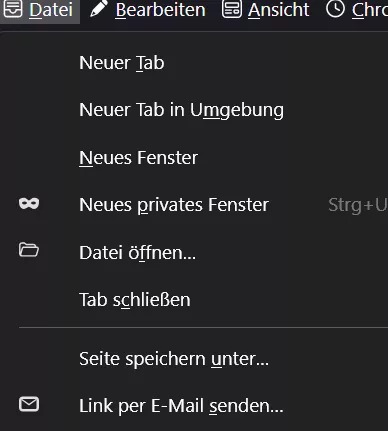The width and height of the screenshot is (388, 431).
Task: Click the layout icon beside Ansicht
Action: [232, 9]
